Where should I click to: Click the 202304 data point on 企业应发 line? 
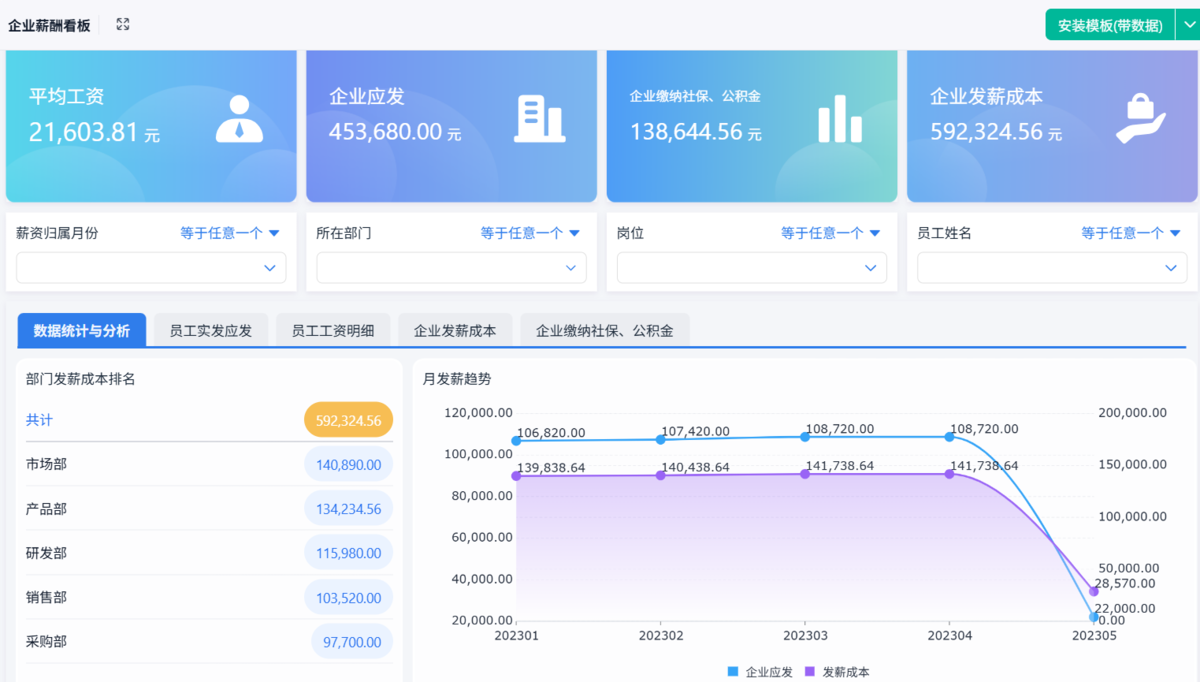click(x=949, y=437)
